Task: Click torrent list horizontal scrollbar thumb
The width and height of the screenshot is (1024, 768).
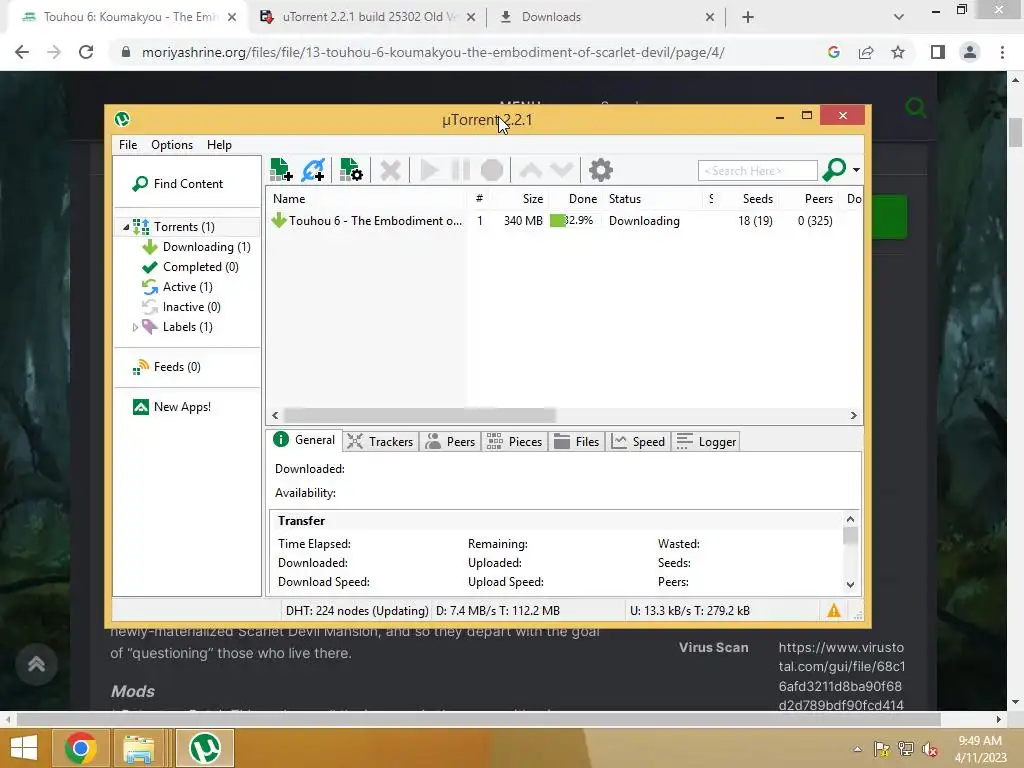Action: [x=420, y=415]
